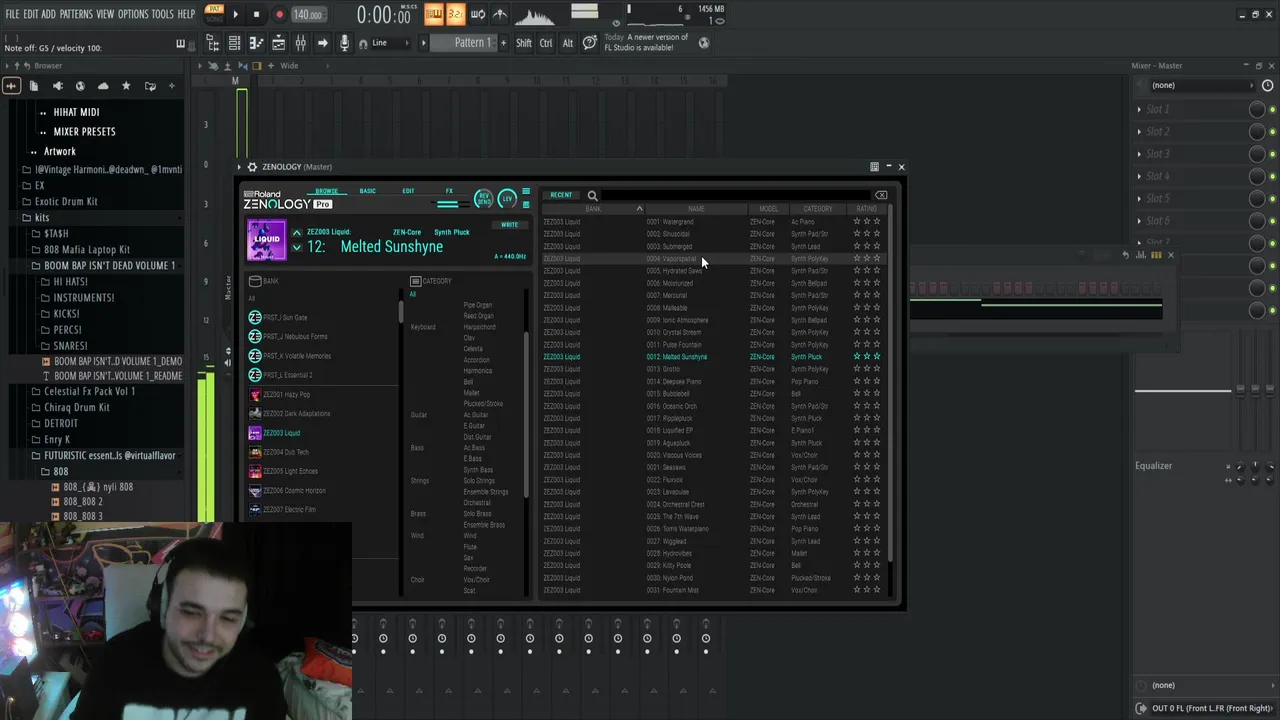1280x720 pixels.
Task: Click the tempo 140.000 field
Action: (308, 15)
